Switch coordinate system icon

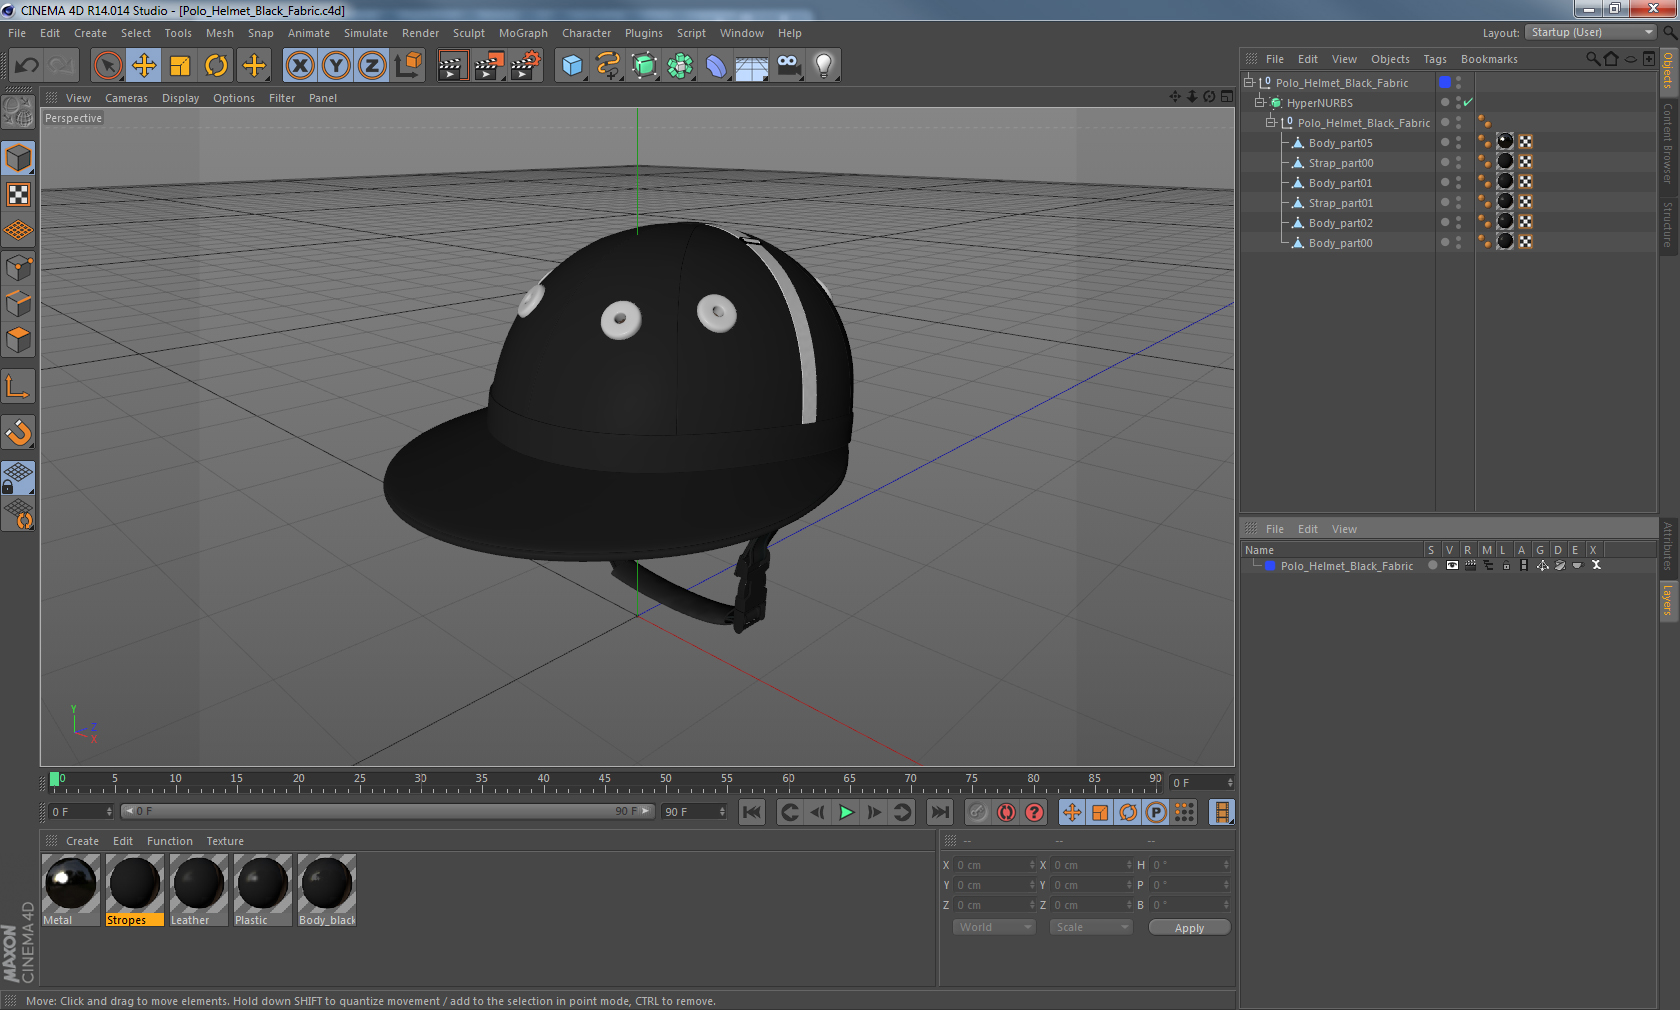click(408, 66)
